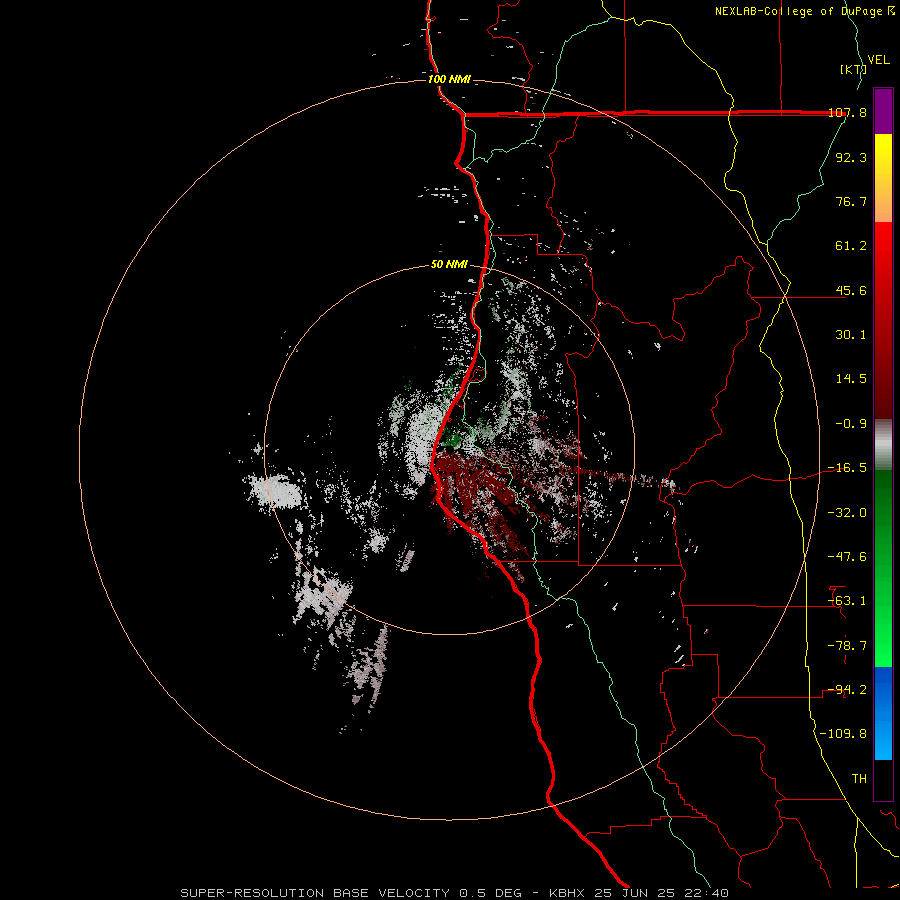Click the -109.8 value on velocity scale
900x900 pixels.
pos(844,734)
